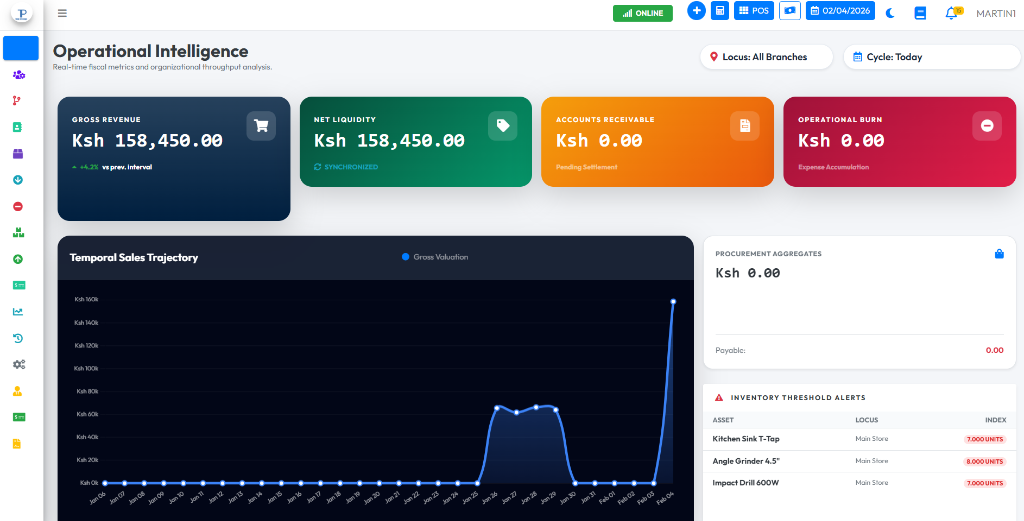Click the 8.000 UNITS badge
This screenshot has height=521, width=1024.
tap(985, 462)
